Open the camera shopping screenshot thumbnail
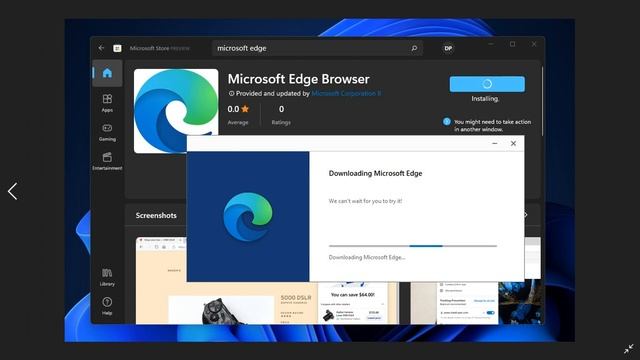Viewport: 640px width, 360px height. (x=227, y=303)
